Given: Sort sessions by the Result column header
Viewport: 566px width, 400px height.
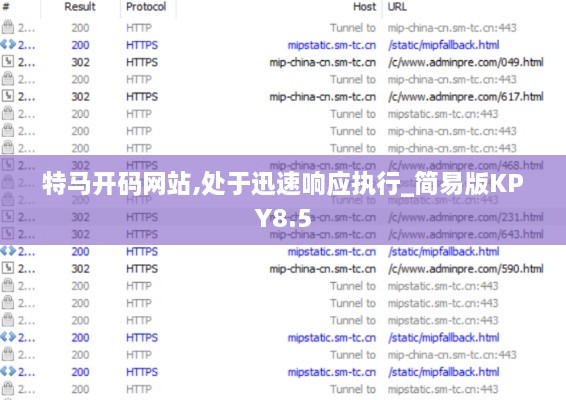Looking at the screenshot, I should pyautogui.click(x=80, y=7).
